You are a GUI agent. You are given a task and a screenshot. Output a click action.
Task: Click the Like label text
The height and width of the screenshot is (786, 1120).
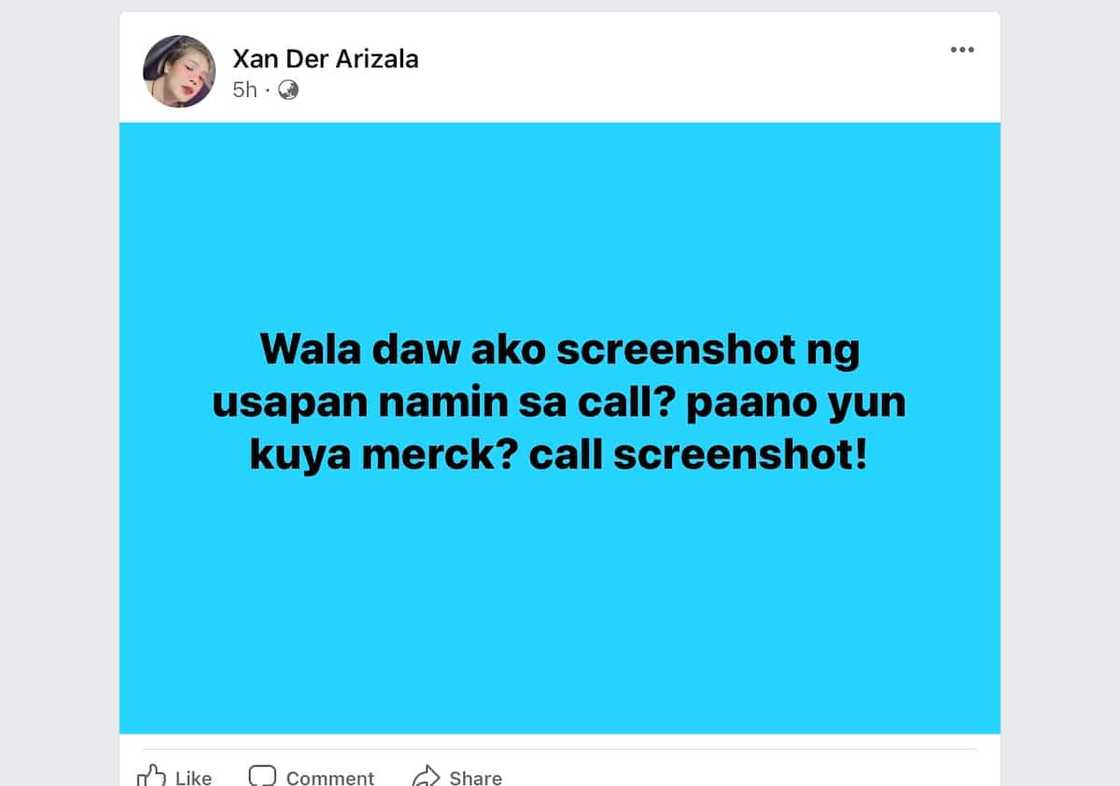coord(194,777)
